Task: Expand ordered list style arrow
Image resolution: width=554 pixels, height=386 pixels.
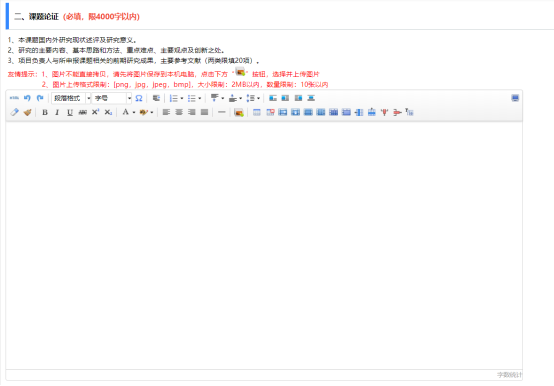Action: click(182, 98)
